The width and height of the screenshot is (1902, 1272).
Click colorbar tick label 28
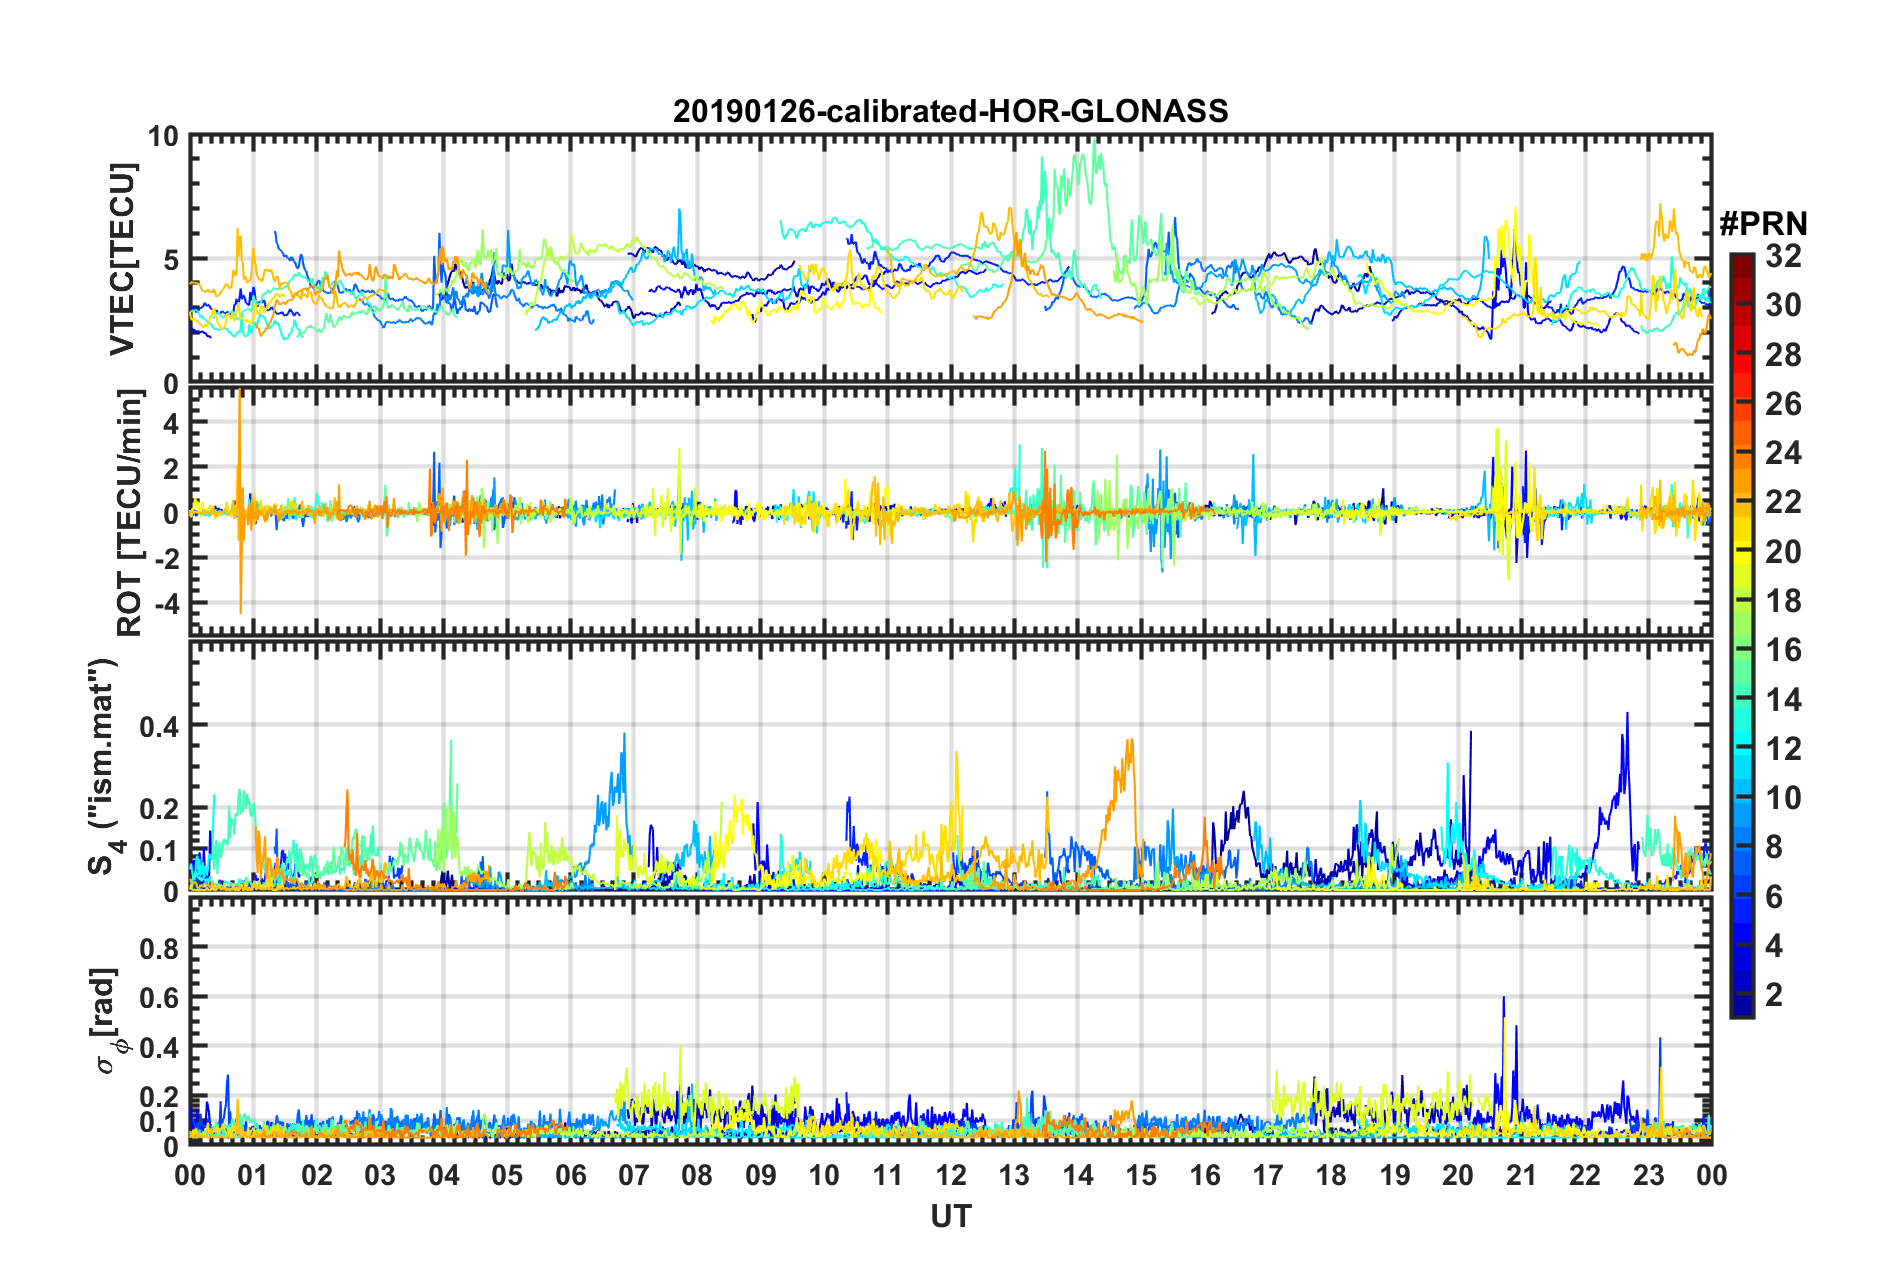[1782, 354]
